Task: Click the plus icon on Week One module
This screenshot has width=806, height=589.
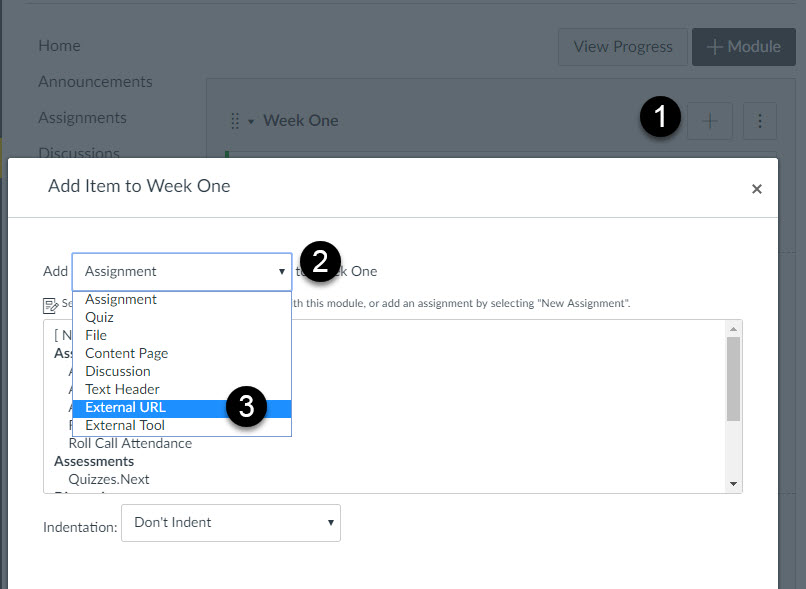Action: [709, 121]
